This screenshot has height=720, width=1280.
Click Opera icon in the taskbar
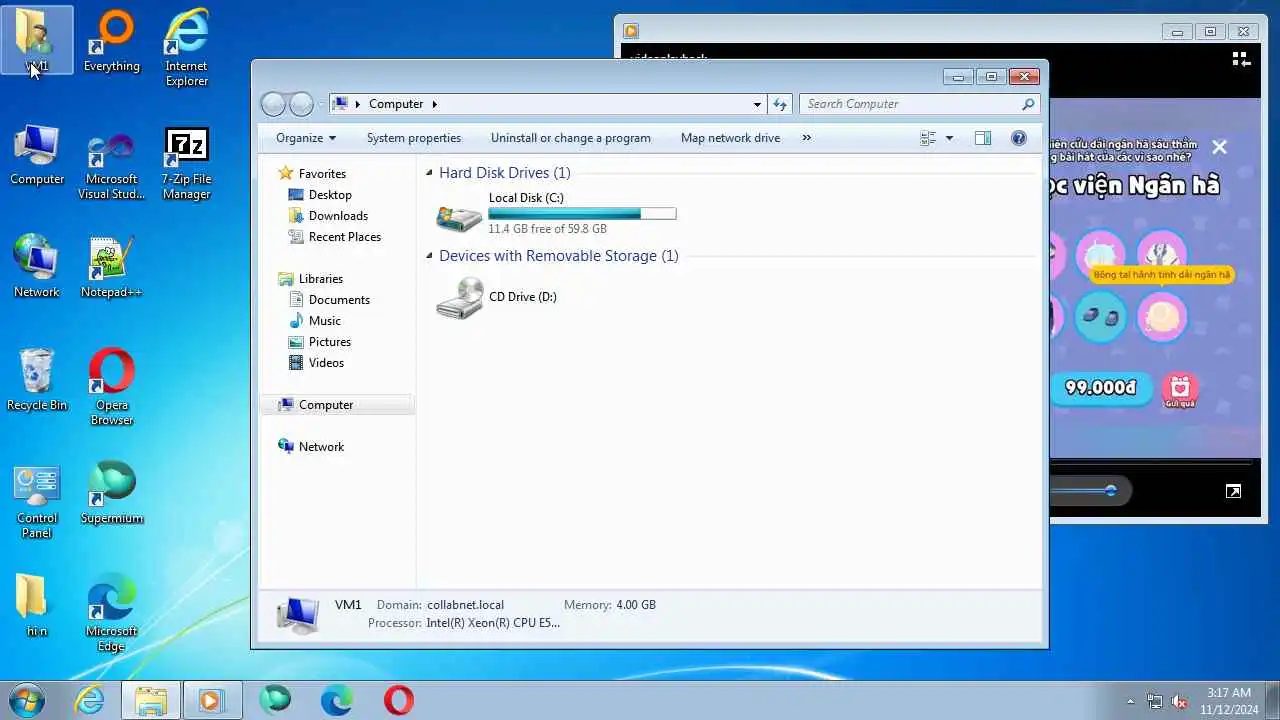click(399, 700)
